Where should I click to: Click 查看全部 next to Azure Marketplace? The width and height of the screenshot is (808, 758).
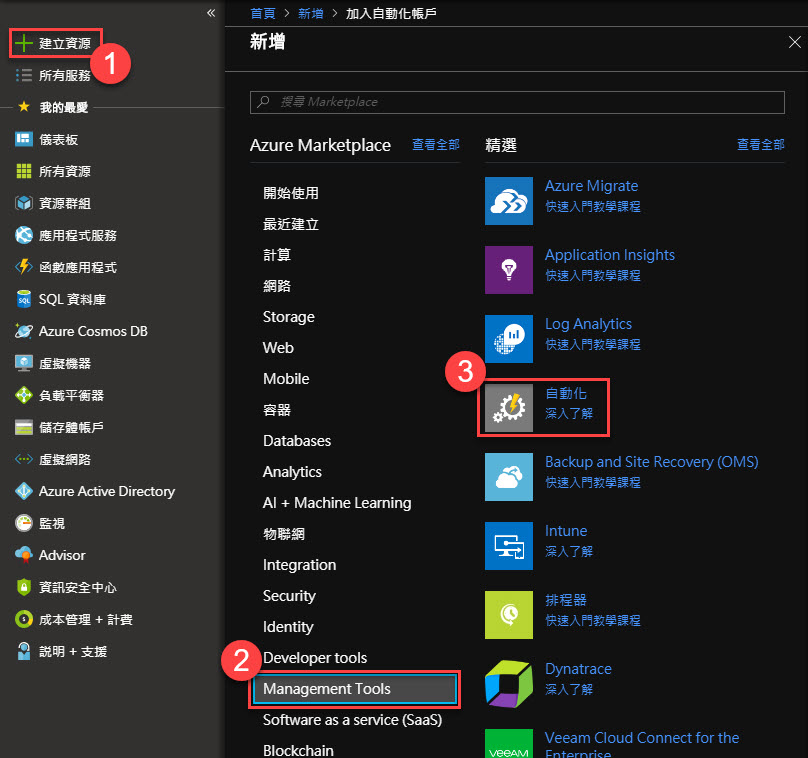[x=435, y=145]
